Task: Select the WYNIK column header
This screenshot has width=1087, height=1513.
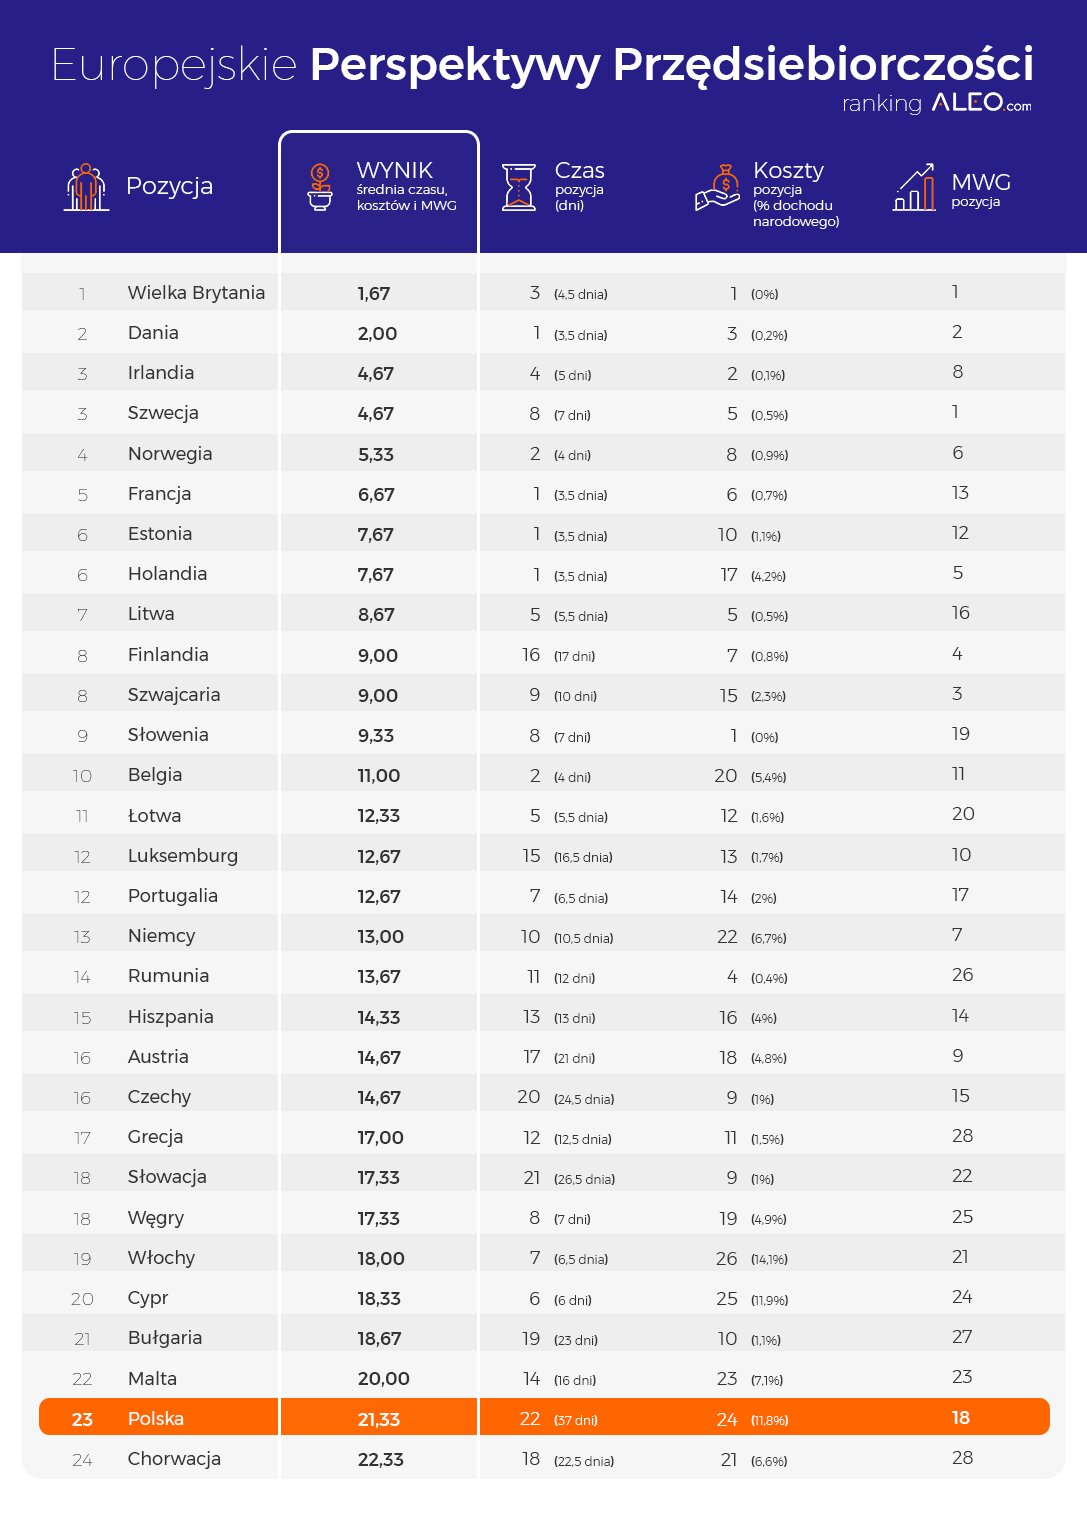Action: [395, 171]
